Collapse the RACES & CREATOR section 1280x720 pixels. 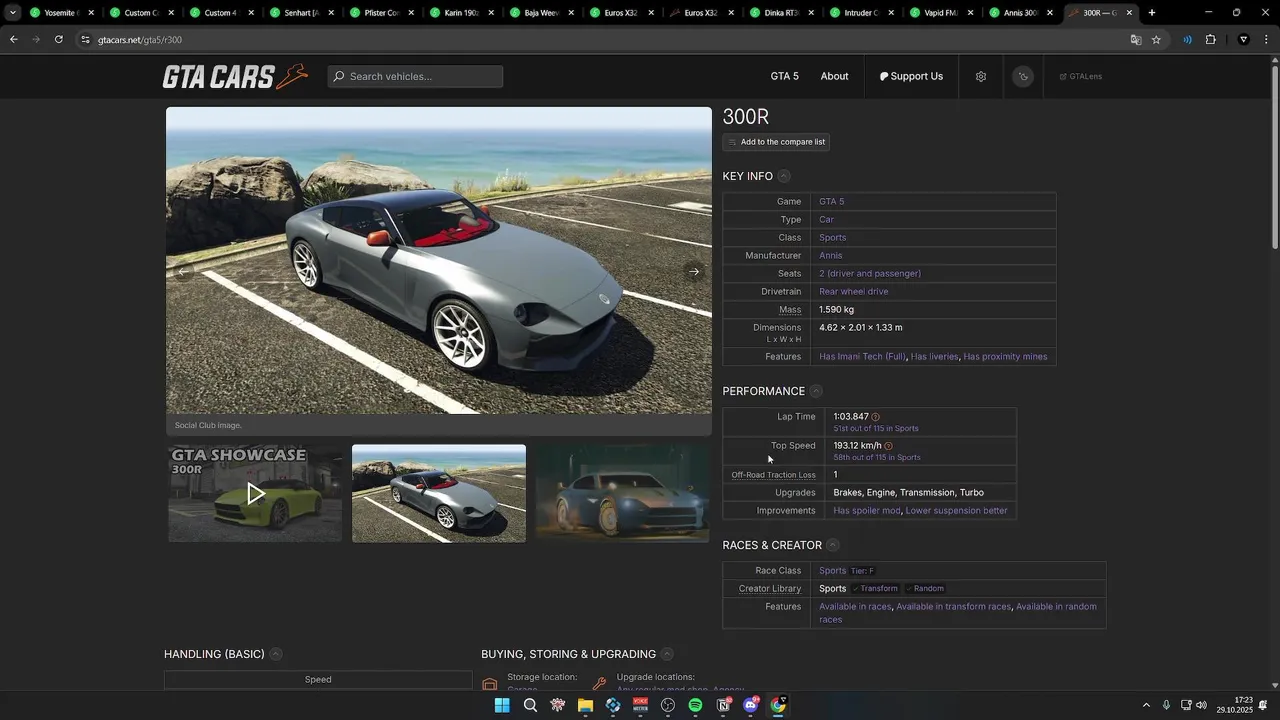coord(833,545)
